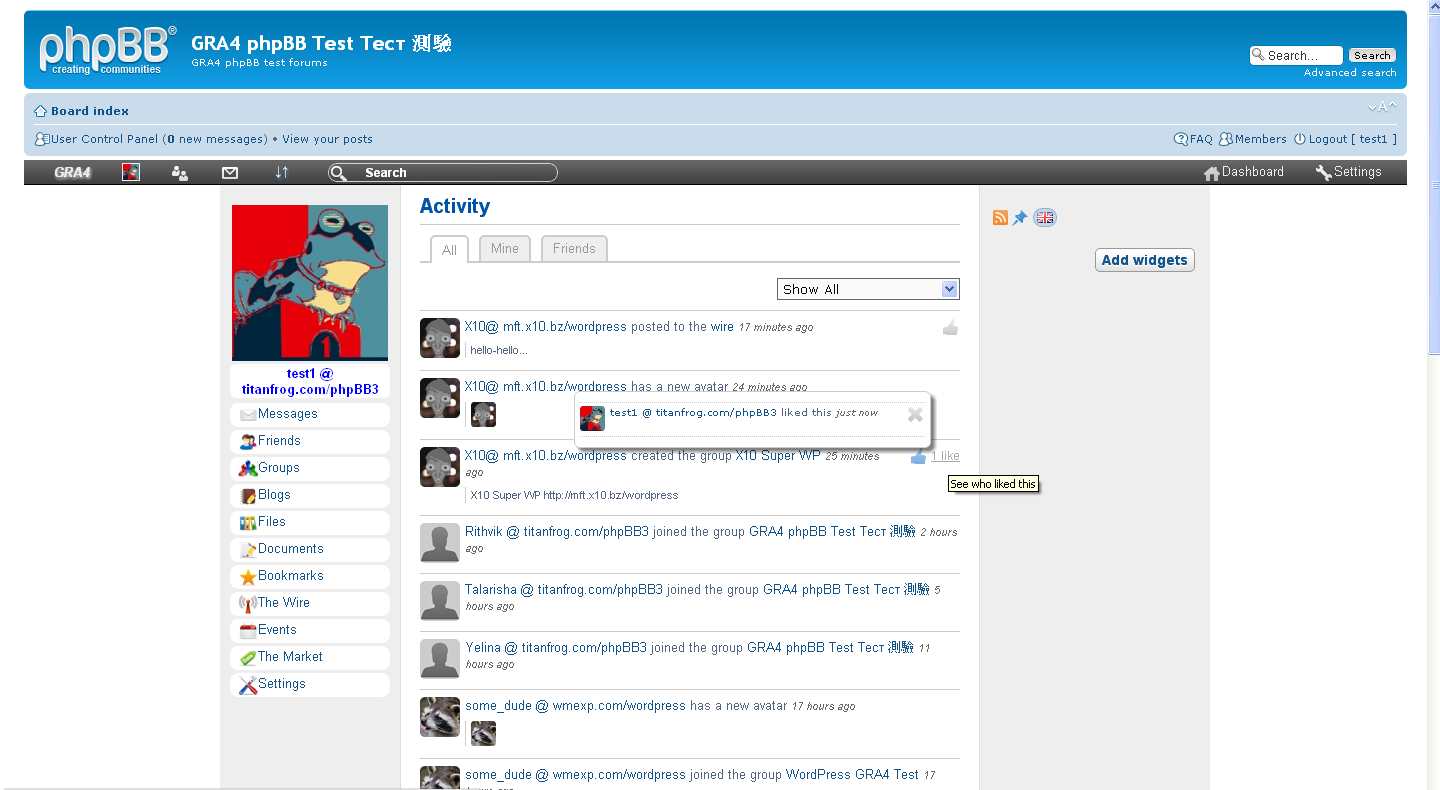Open the mail envelope icon in the GRA4 toolbar
Screen dimensions: 1440x790
point(230,172)
